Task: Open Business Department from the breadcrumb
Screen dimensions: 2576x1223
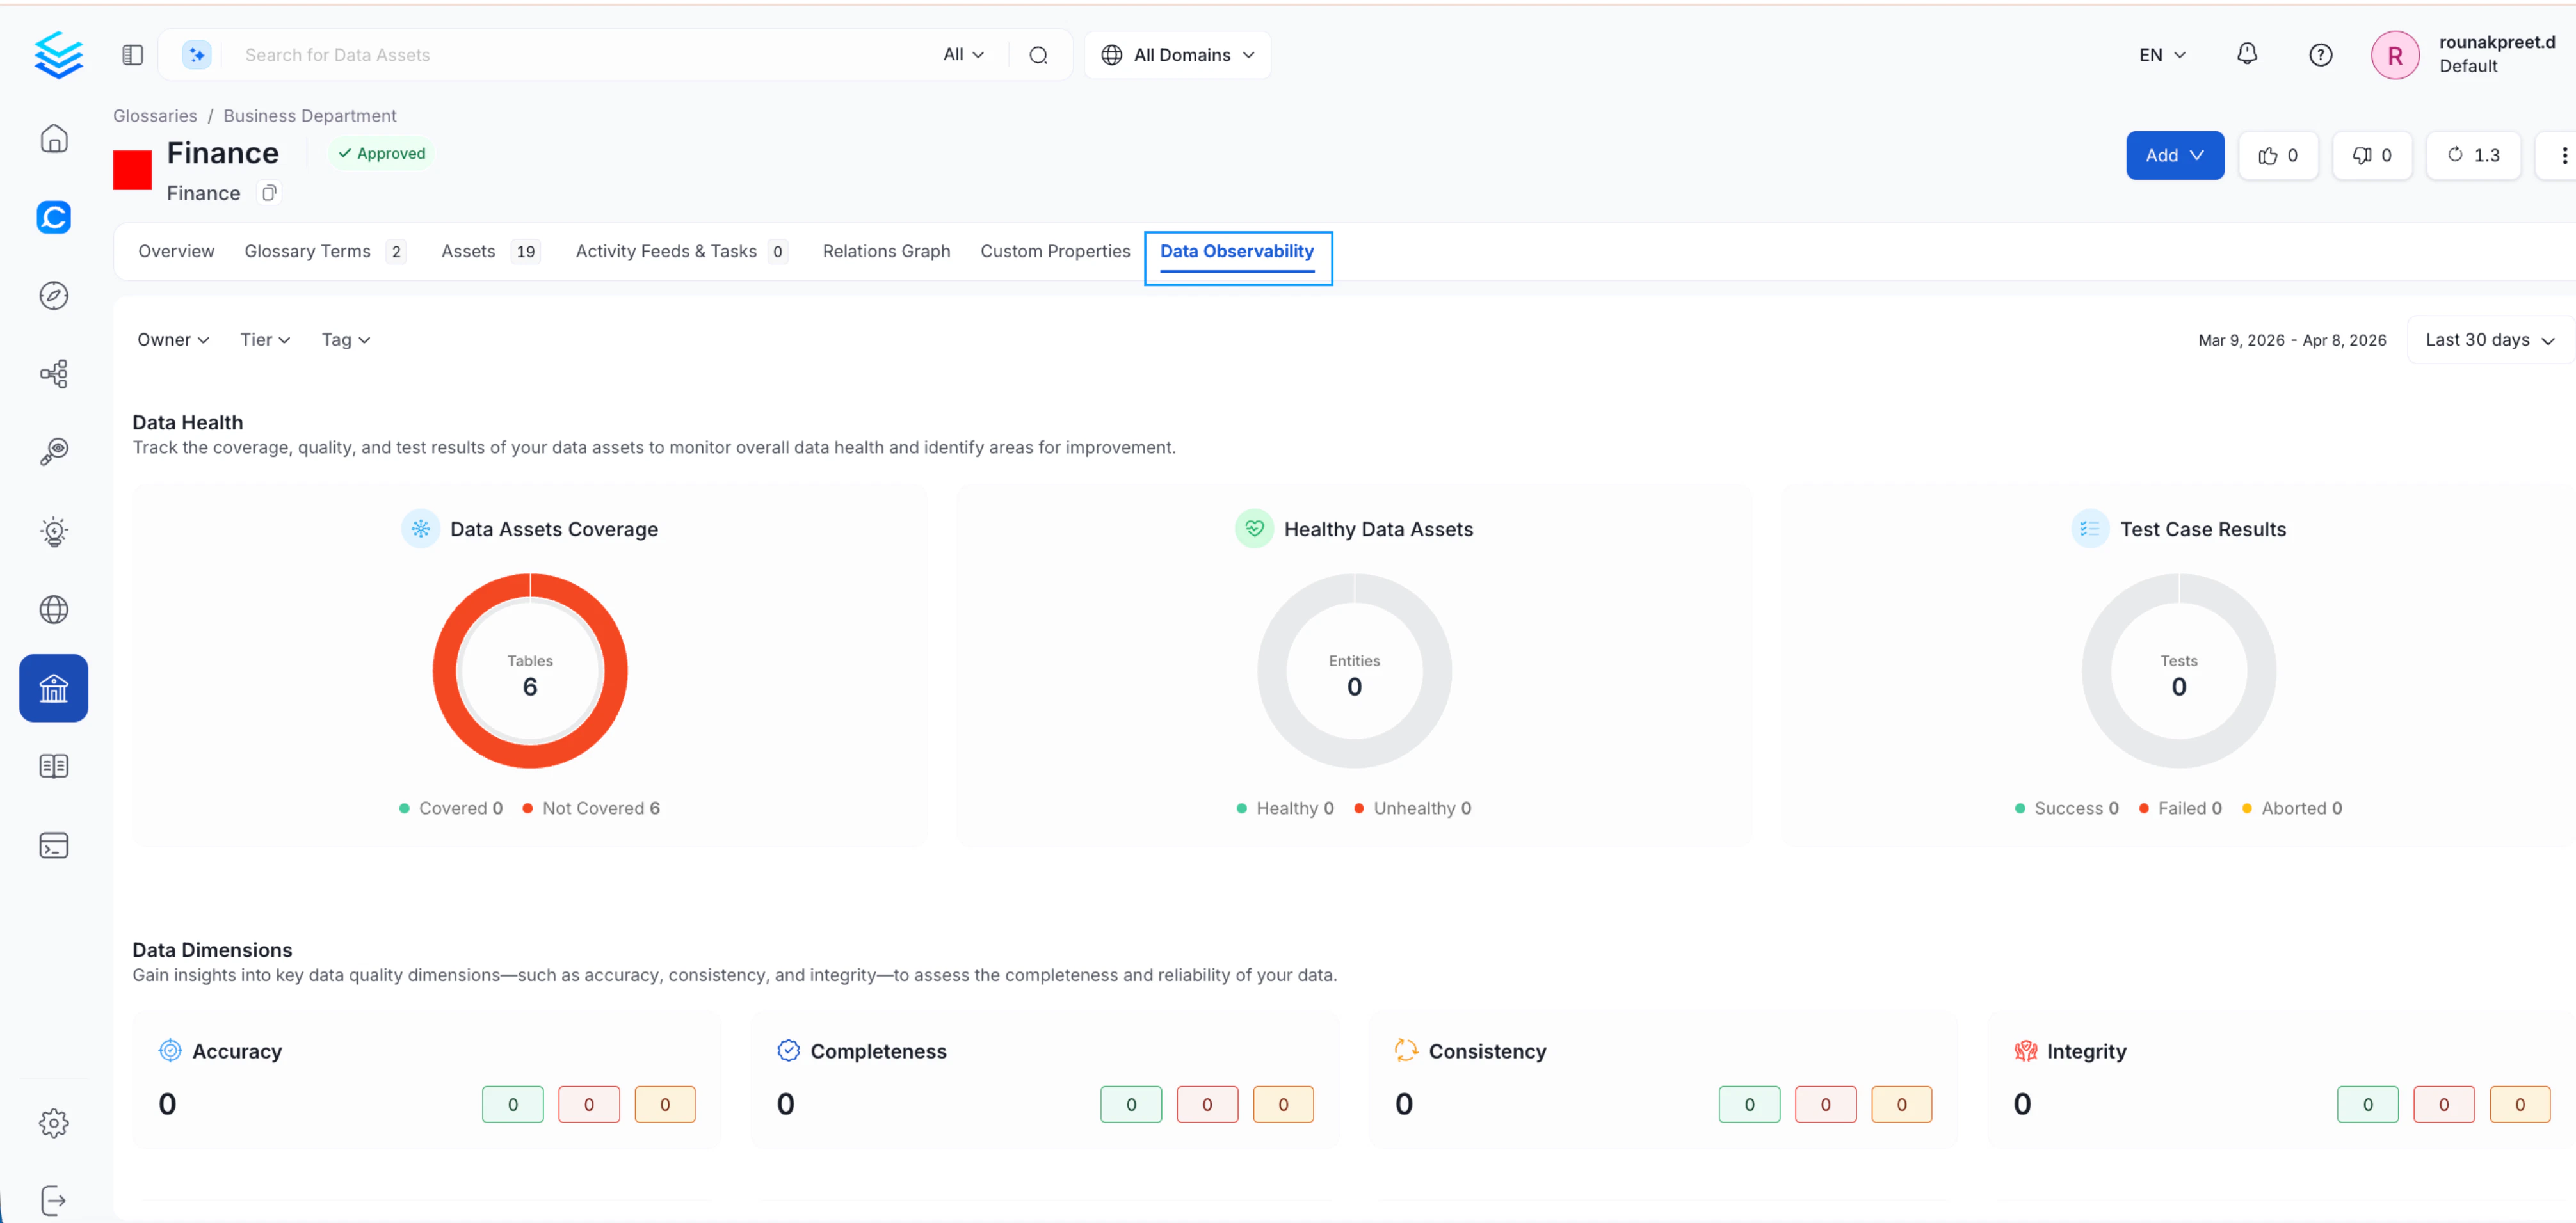Action: click(309, 115)
